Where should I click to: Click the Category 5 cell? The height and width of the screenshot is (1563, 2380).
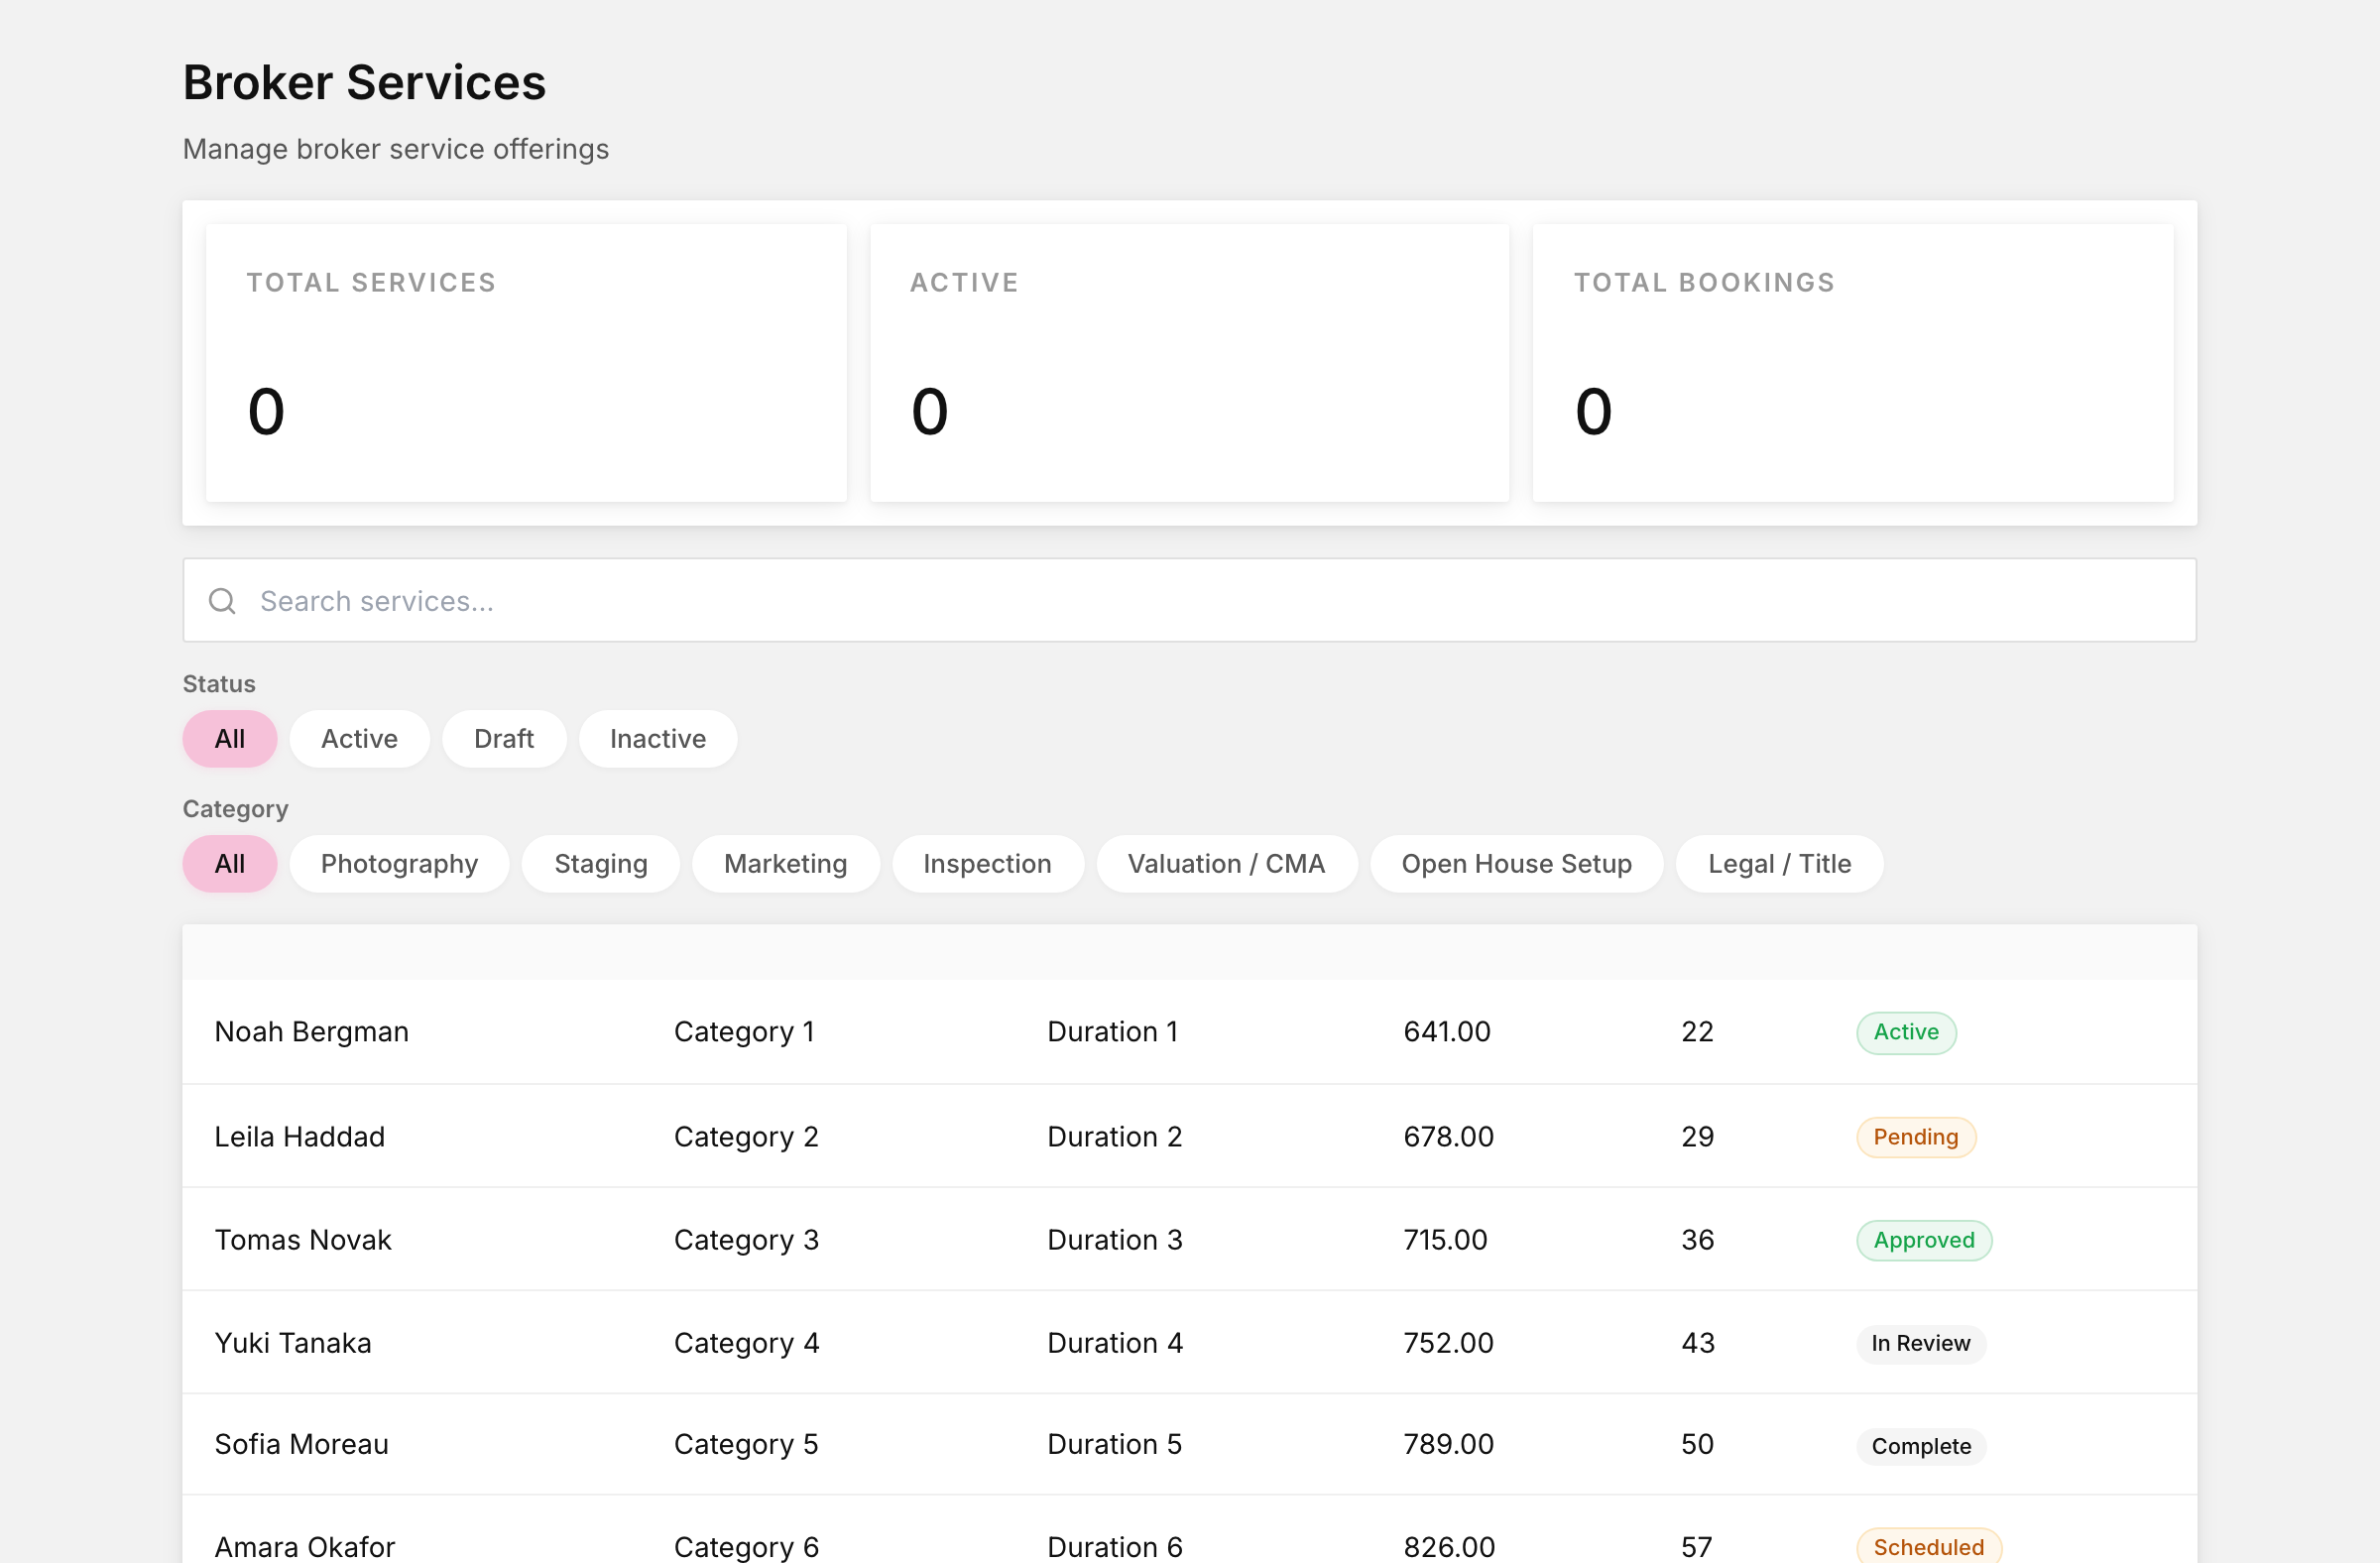point(746,1444)
